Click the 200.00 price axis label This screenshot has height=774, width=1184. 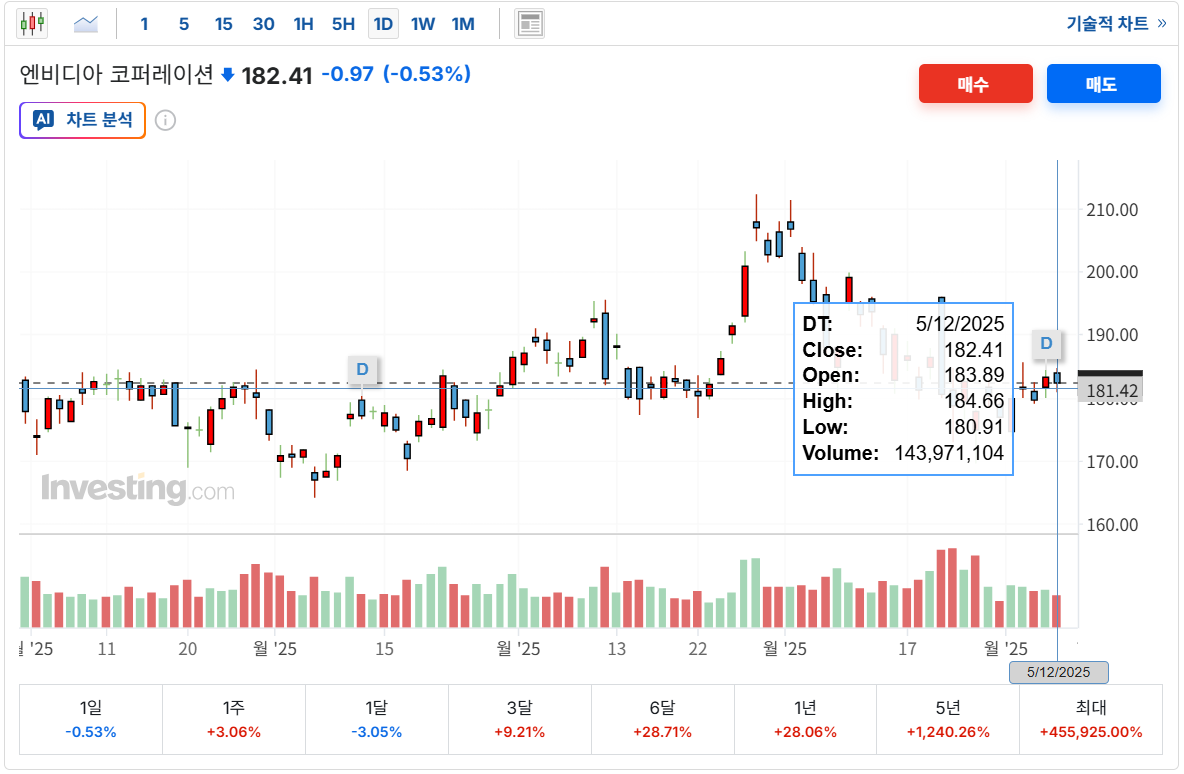click(1112, 272)
